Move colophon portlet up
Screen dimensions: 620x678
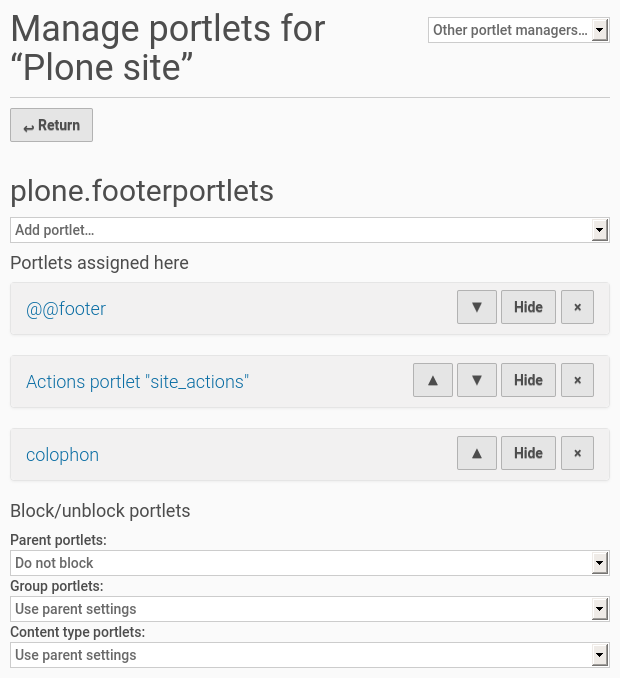477,453
